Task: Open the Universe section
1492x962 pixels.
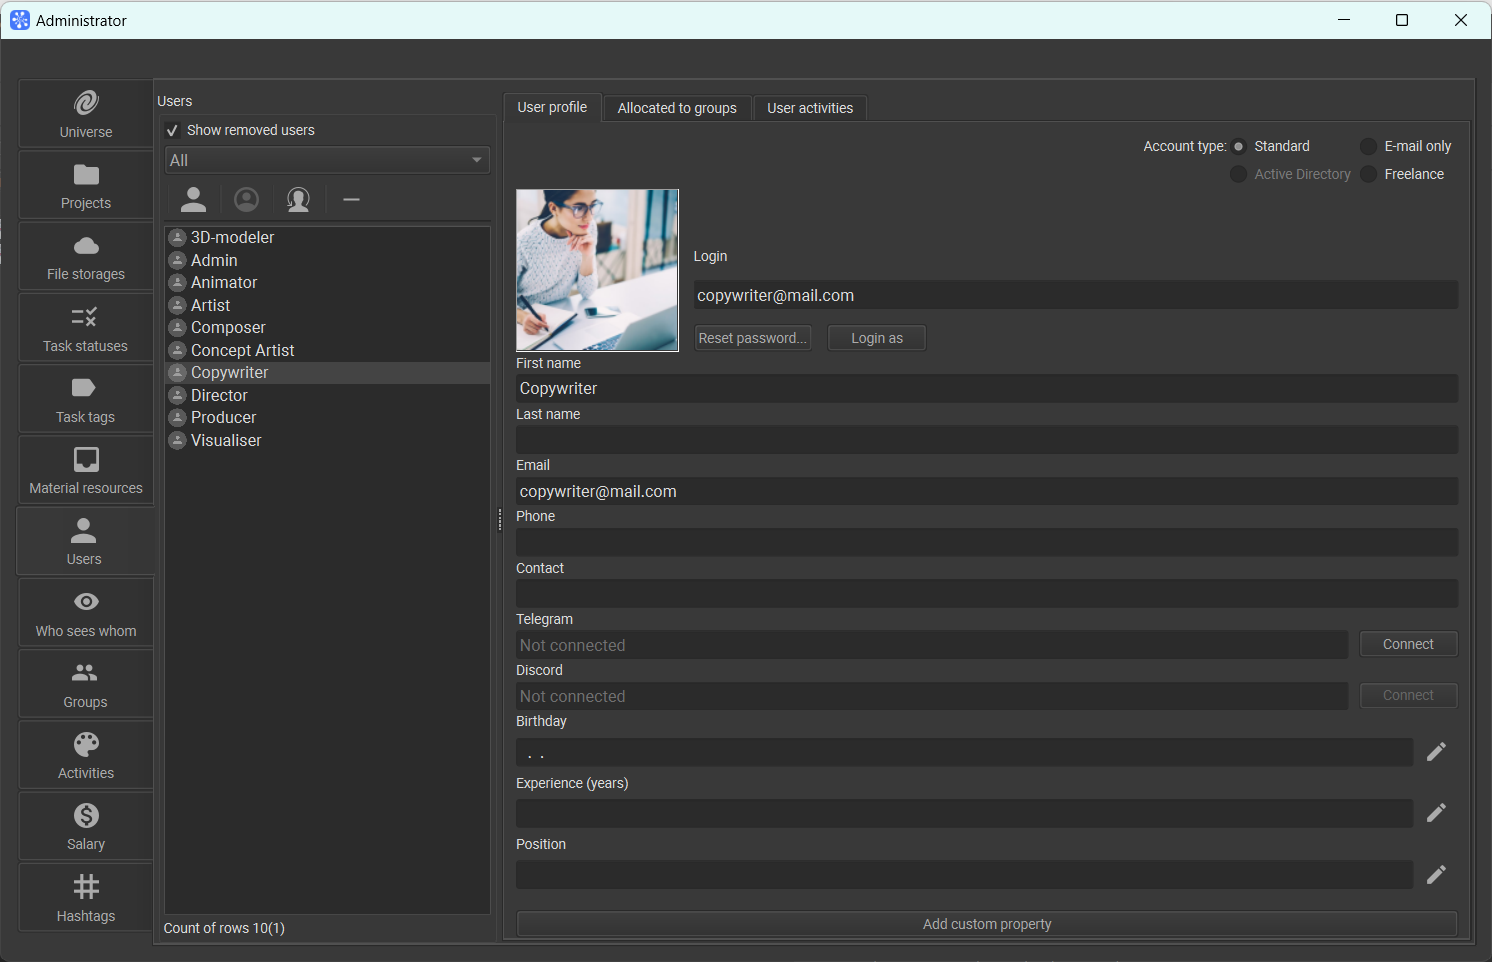Action: [86, 114]
